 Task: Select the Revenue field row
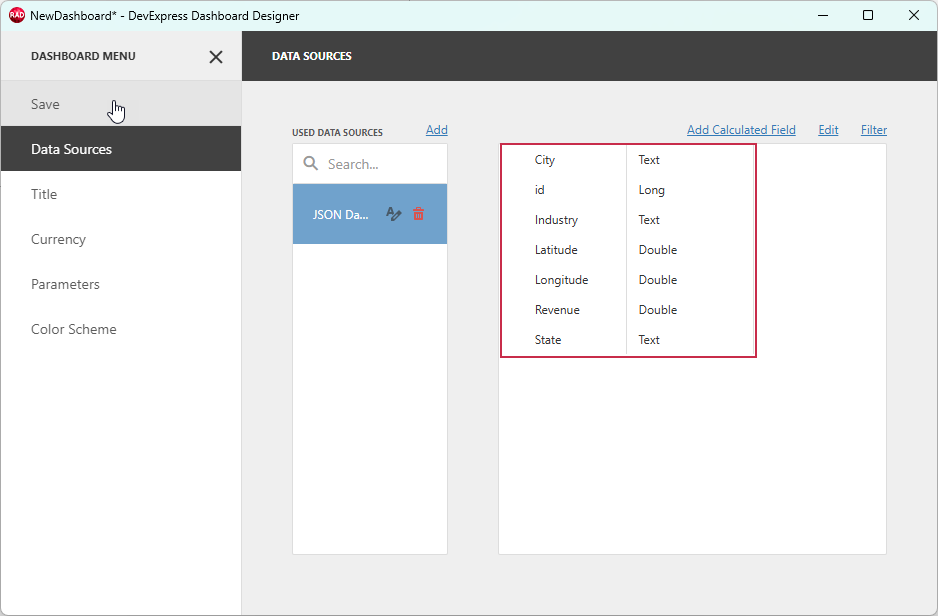[560, 309]
